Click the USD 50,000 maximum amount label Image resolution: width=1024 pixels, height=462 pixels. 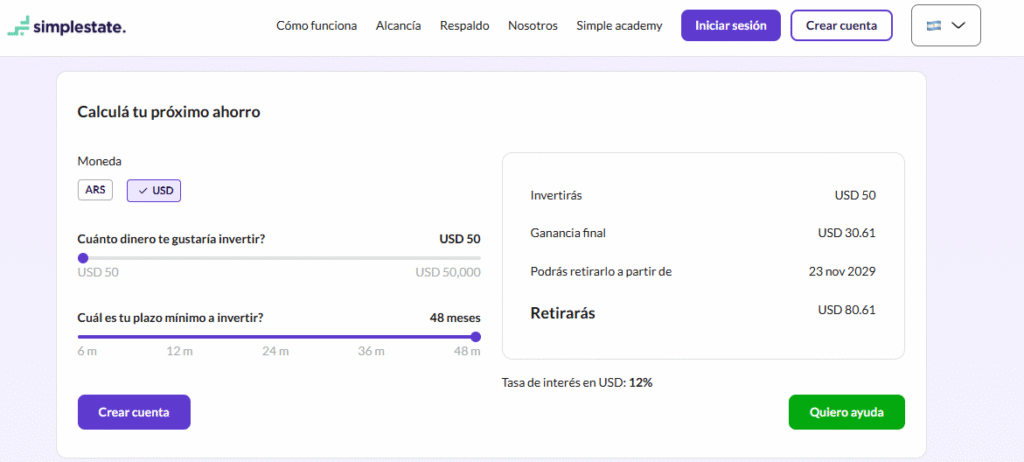pyautogui.click(x=448, y=272)
